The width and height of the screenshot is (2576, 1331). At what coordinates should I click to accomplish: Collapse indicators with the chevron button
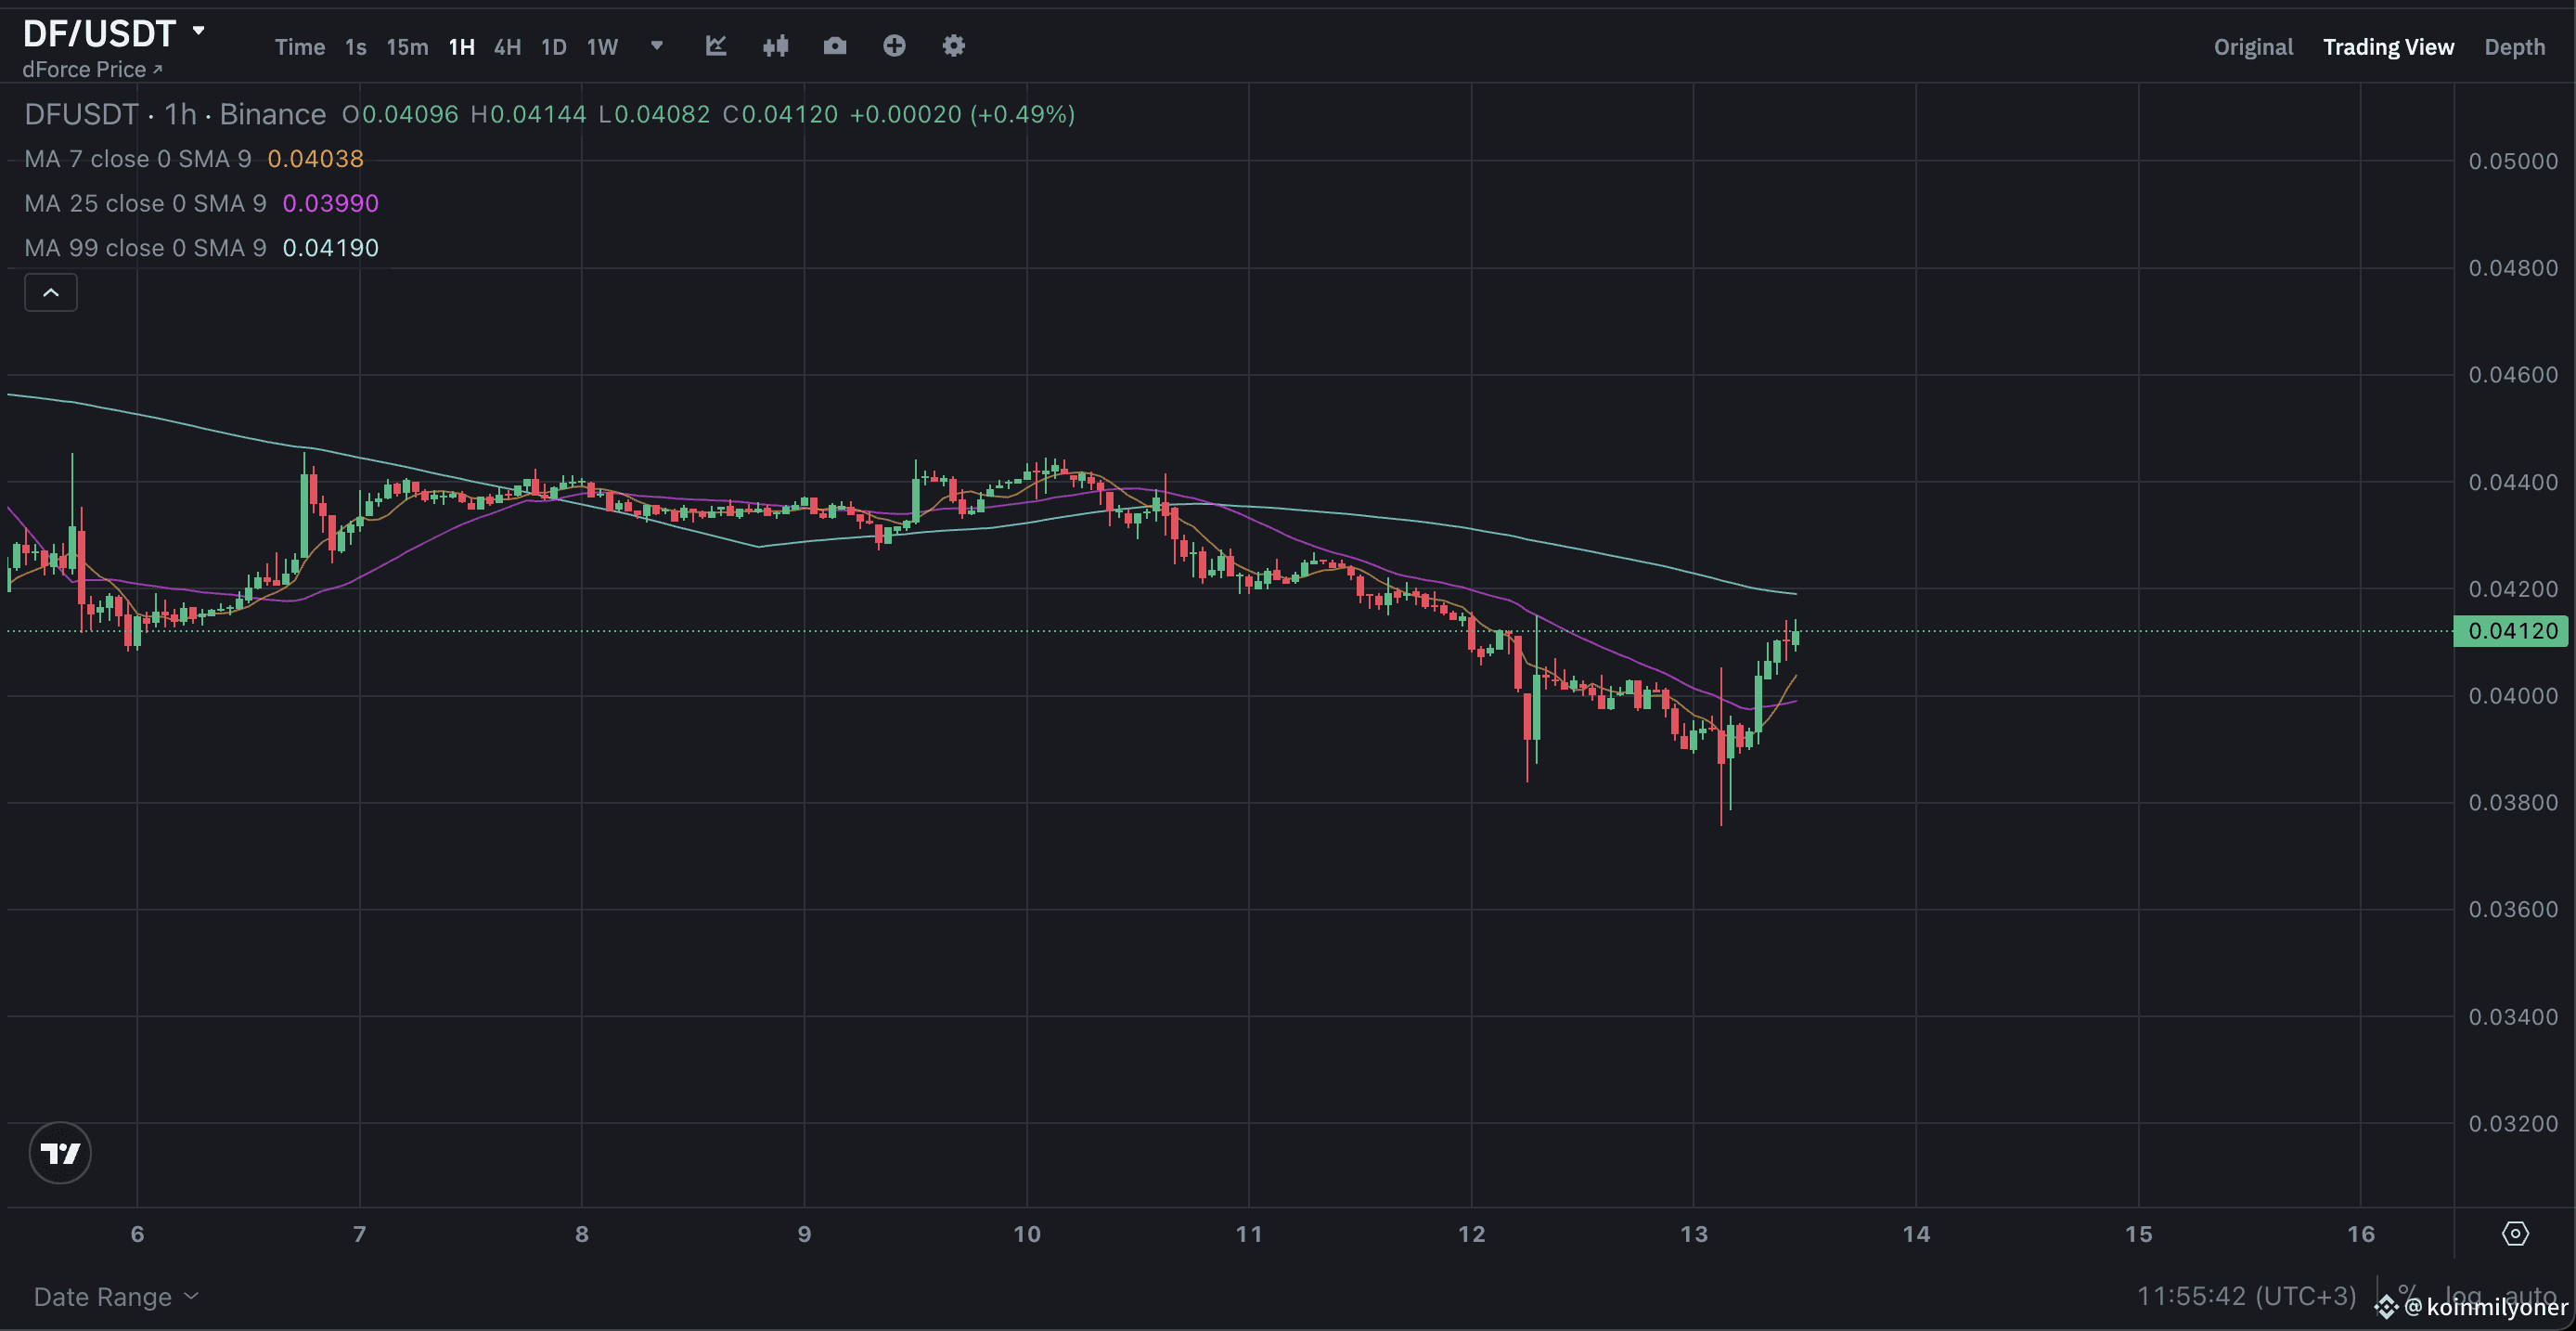click(x=50, y=292)
